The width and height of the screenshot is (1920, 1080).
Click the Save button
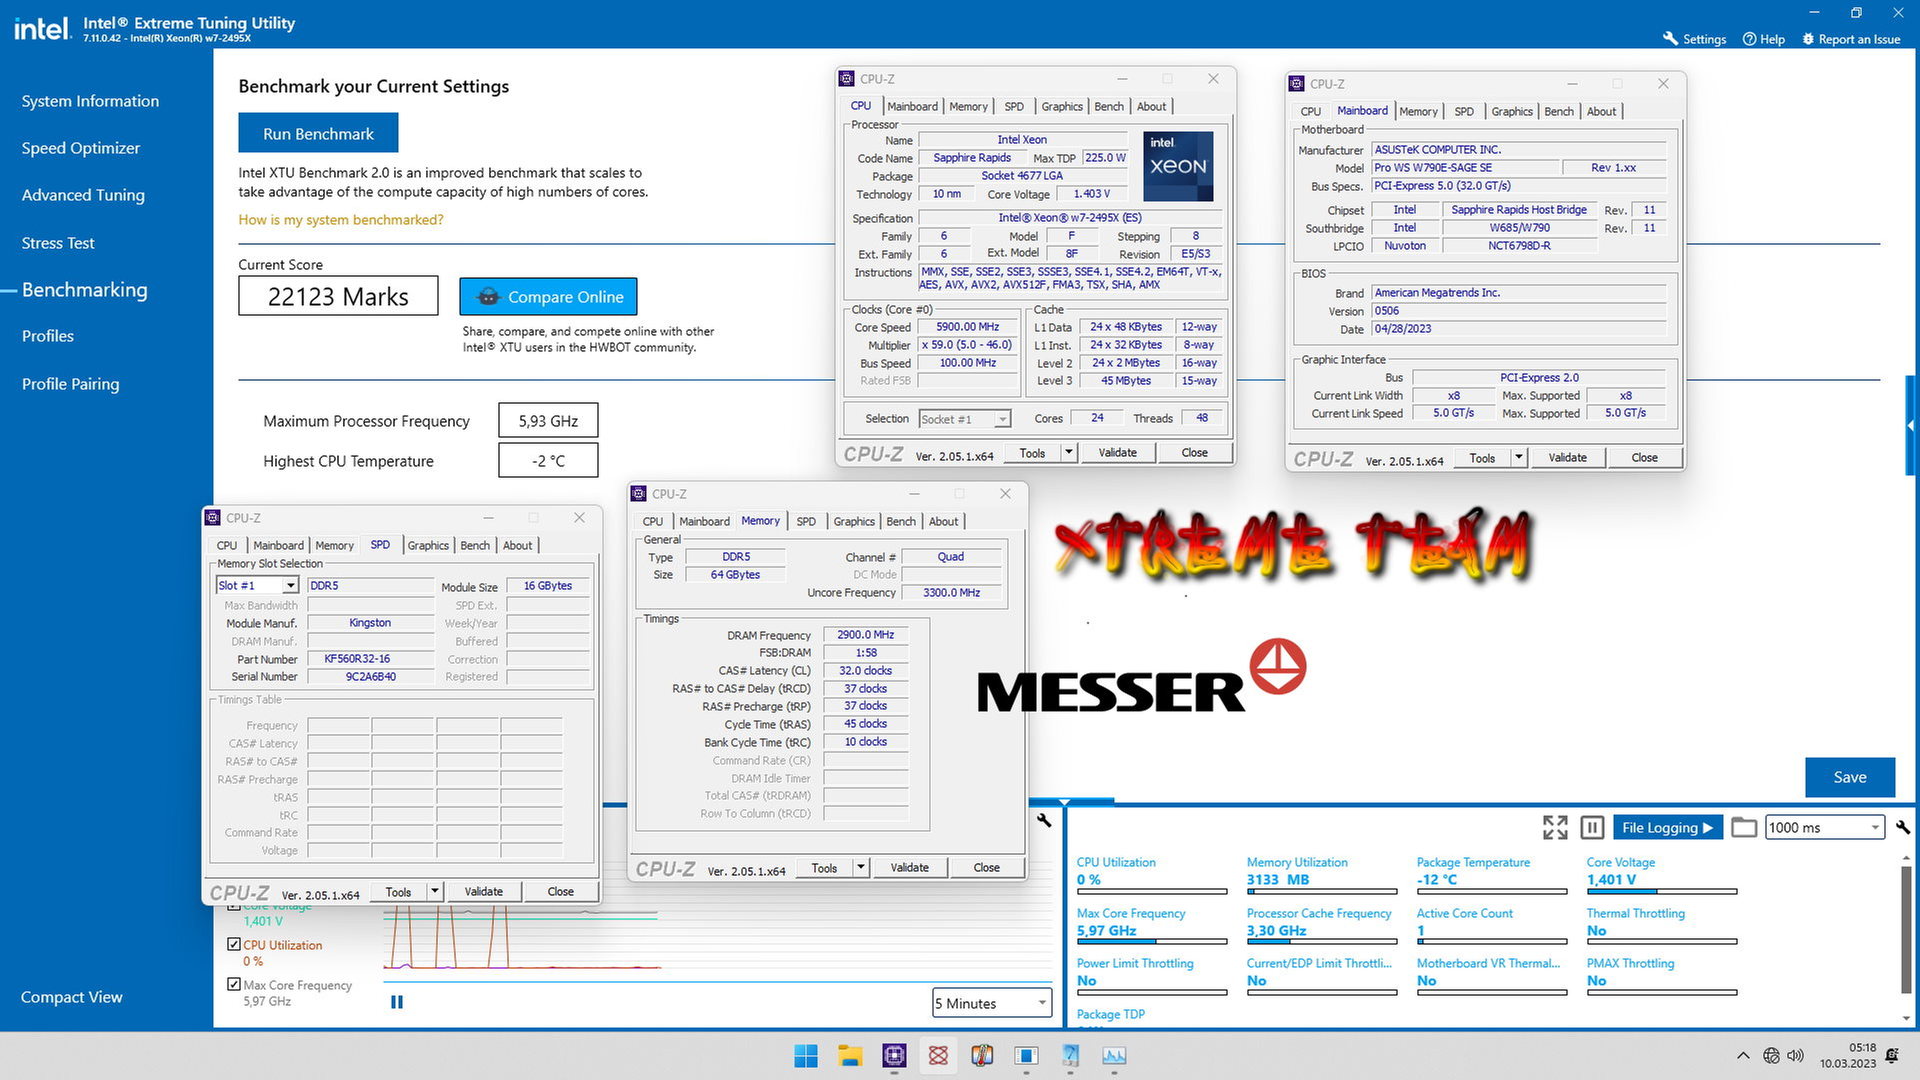pyautogui.click(x=1849, y=777)
